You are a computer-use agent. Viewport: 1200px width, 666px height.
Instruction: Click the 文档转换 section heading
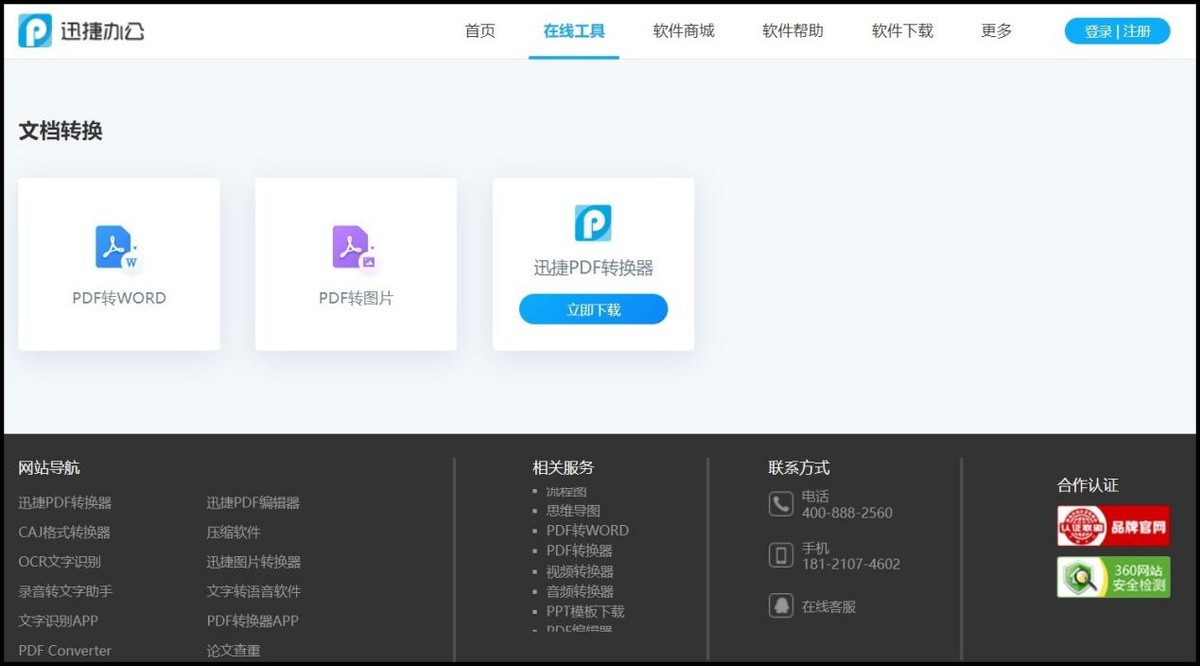(x=60, y=131)
